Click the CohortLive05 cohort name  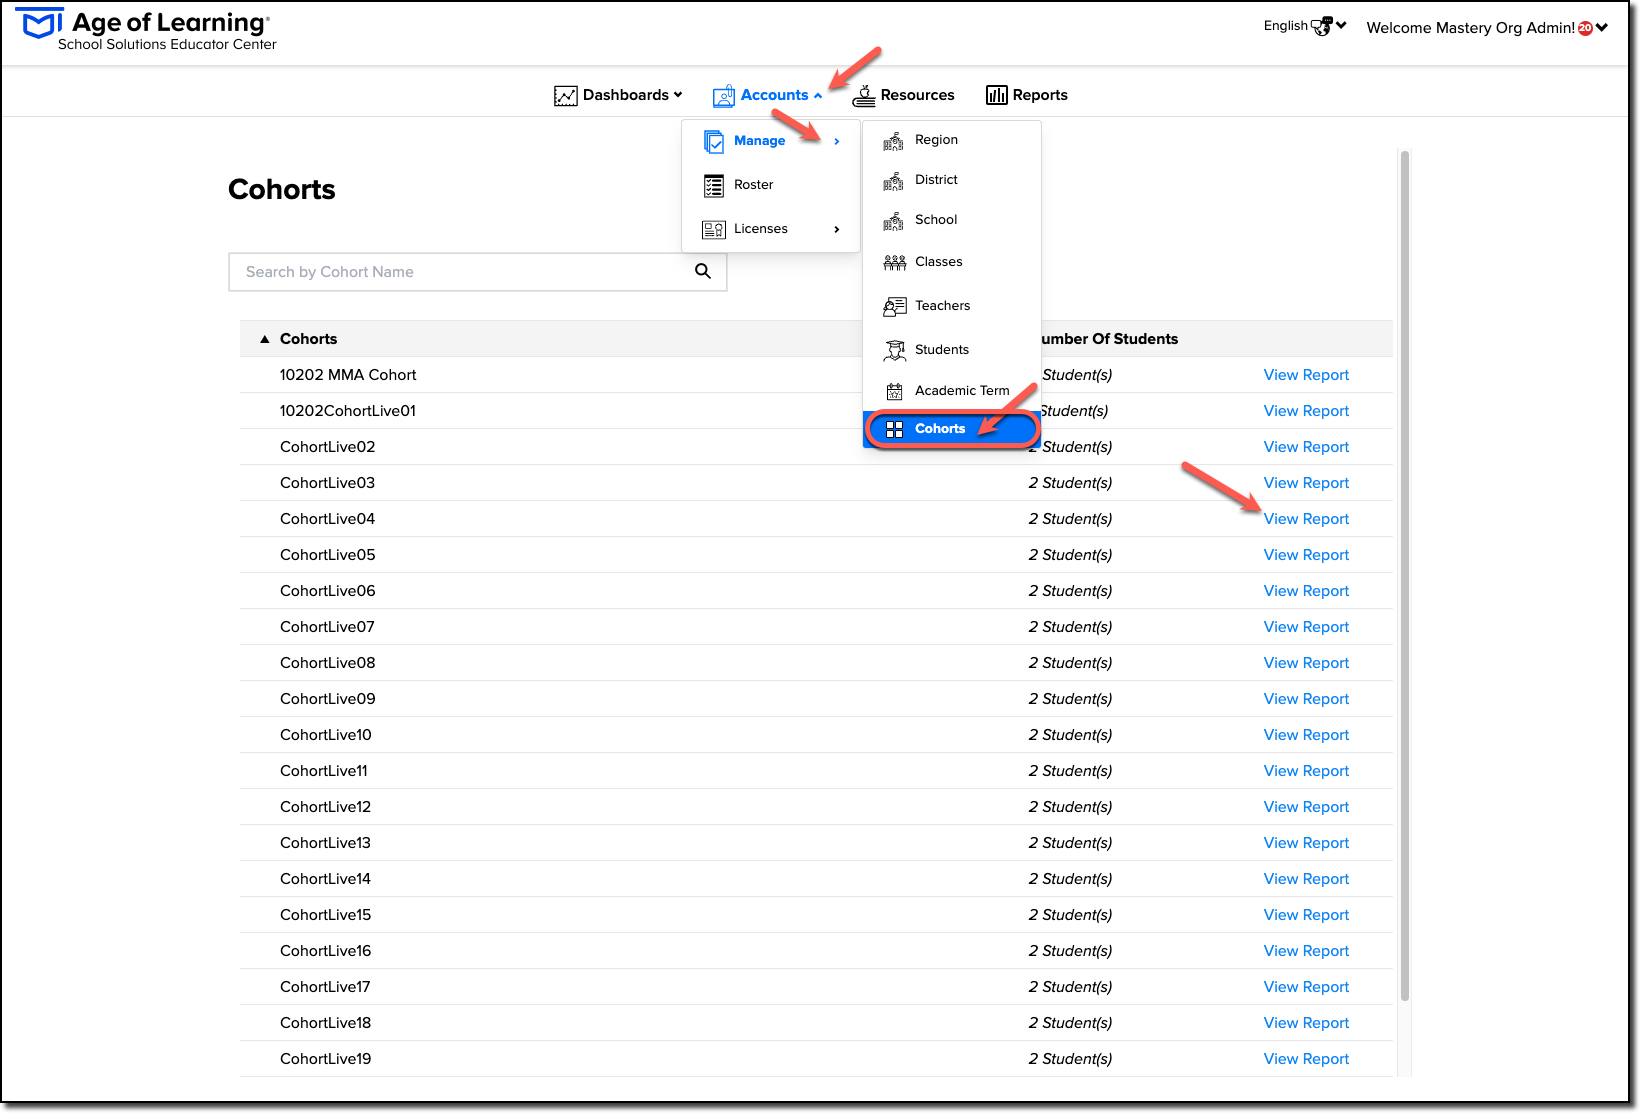tap(328, 555)
